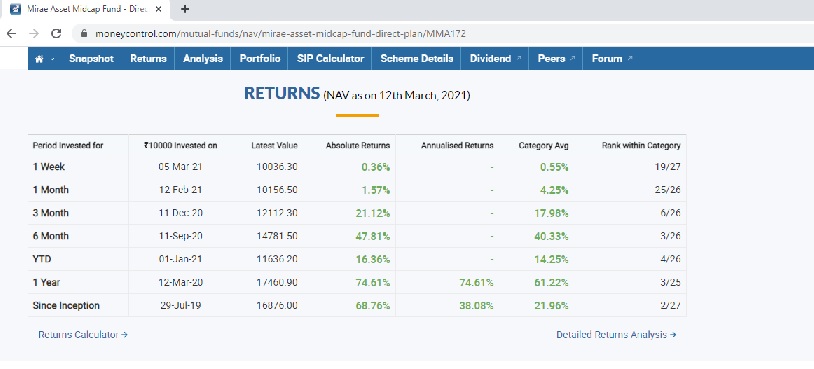Open the Forum external link
The height and width of the screenshot is (369, 814).
[612, 59]
